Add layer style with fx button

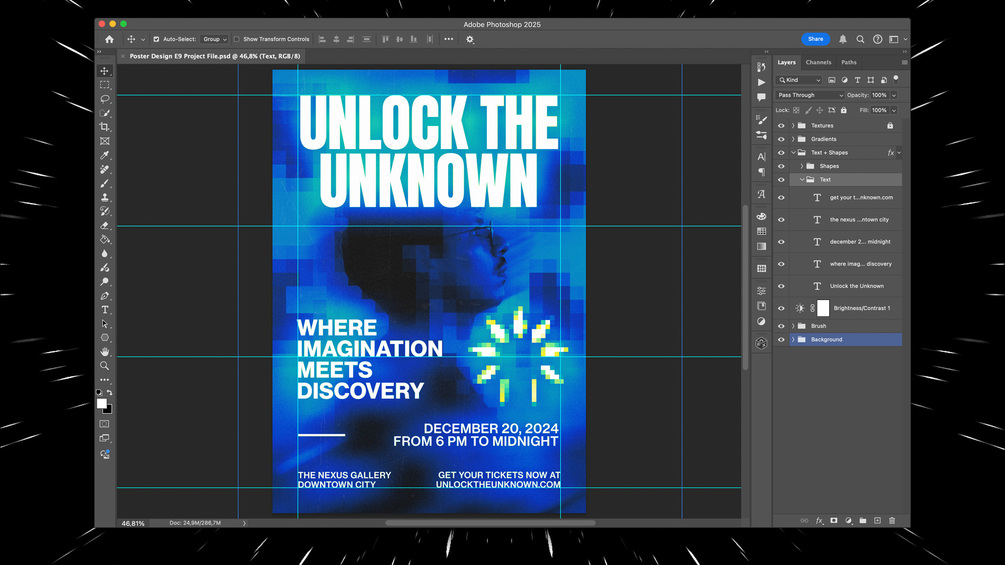click(819, 521)
